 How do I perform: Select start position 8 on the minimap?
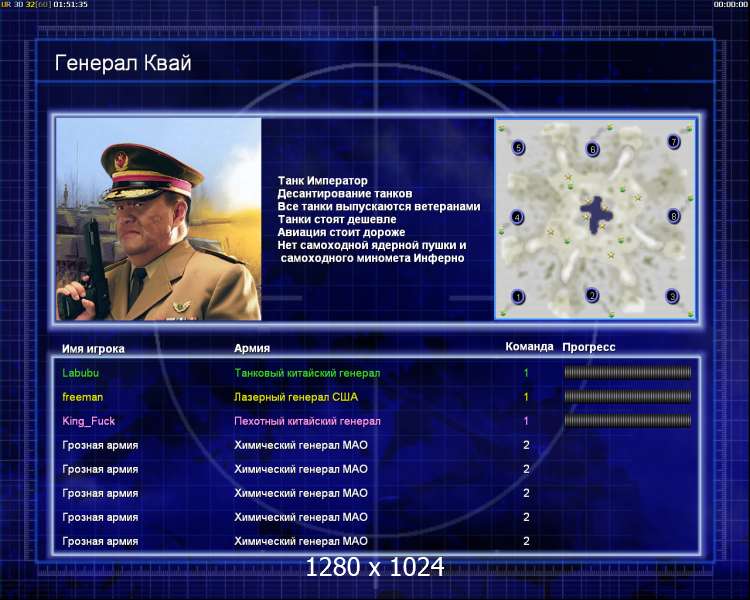tap(674, 216)
